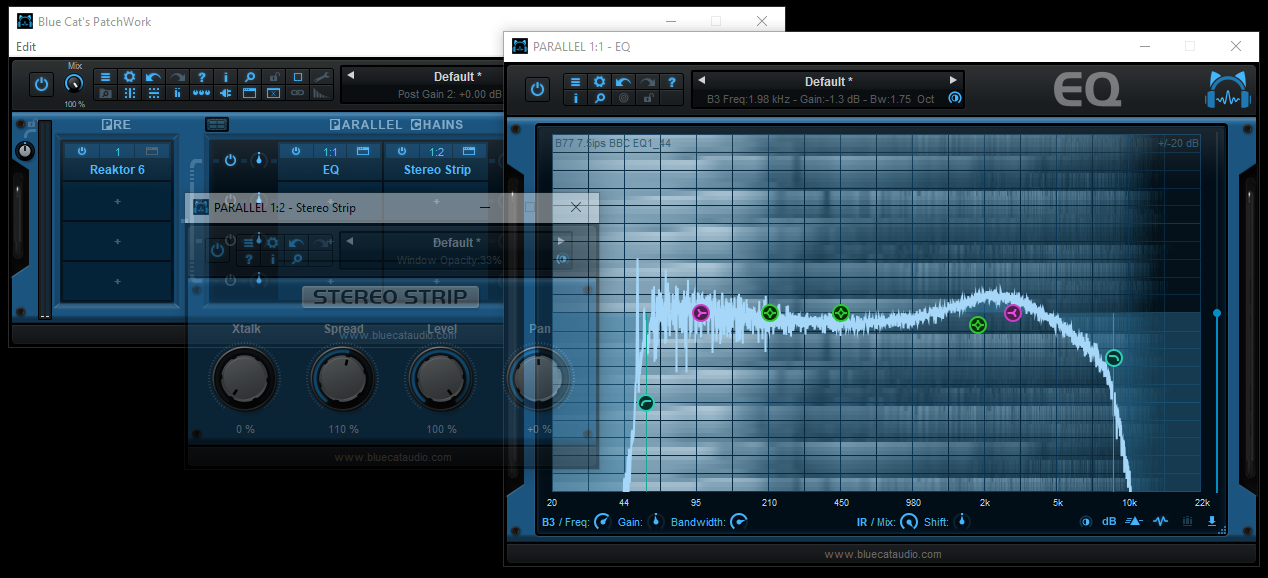Open PatchWork main menu icon
This screenshot has height=578, width=1268.
pos(105,77)
